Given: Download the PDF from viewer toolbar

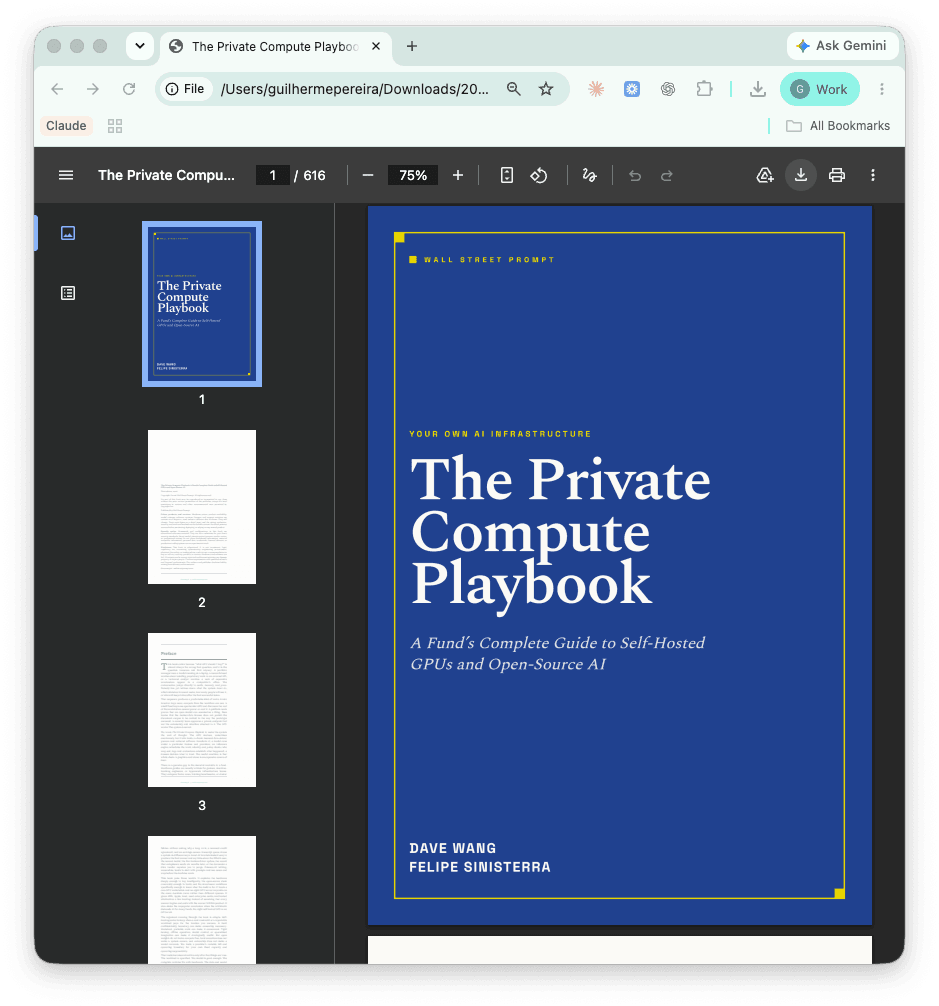Looking at the screenshot, I should coord(801,175).
